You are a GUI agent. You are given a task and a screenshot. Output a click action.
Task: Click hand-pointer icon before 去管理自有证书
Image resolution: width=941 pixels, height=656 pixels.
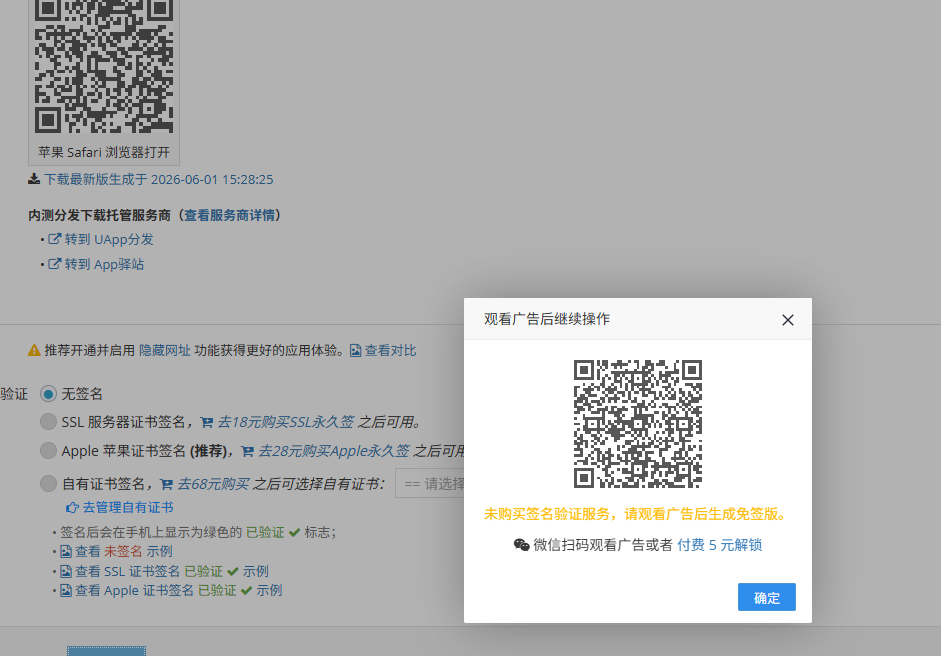tap(72, 507)
